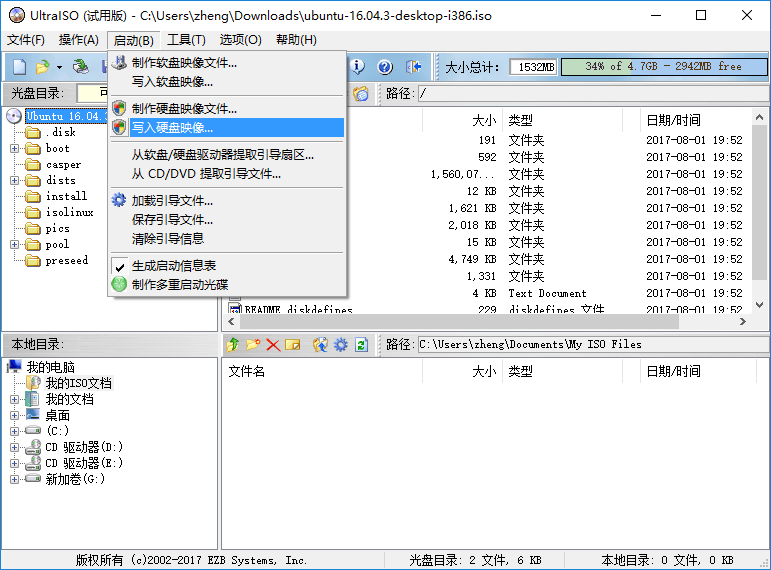Expand the 桌面 tree node
The image size is (771, 570).
click(14, 416)
